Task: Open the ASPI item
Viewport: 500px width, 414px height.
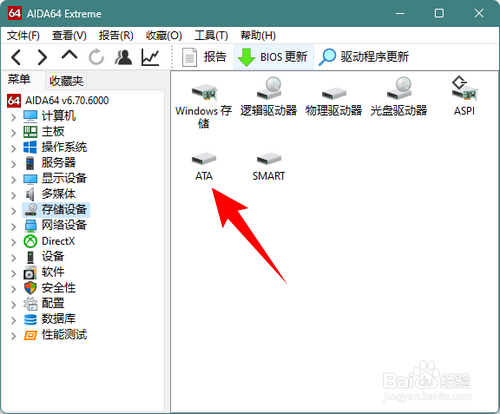Action: pos(464,96)
